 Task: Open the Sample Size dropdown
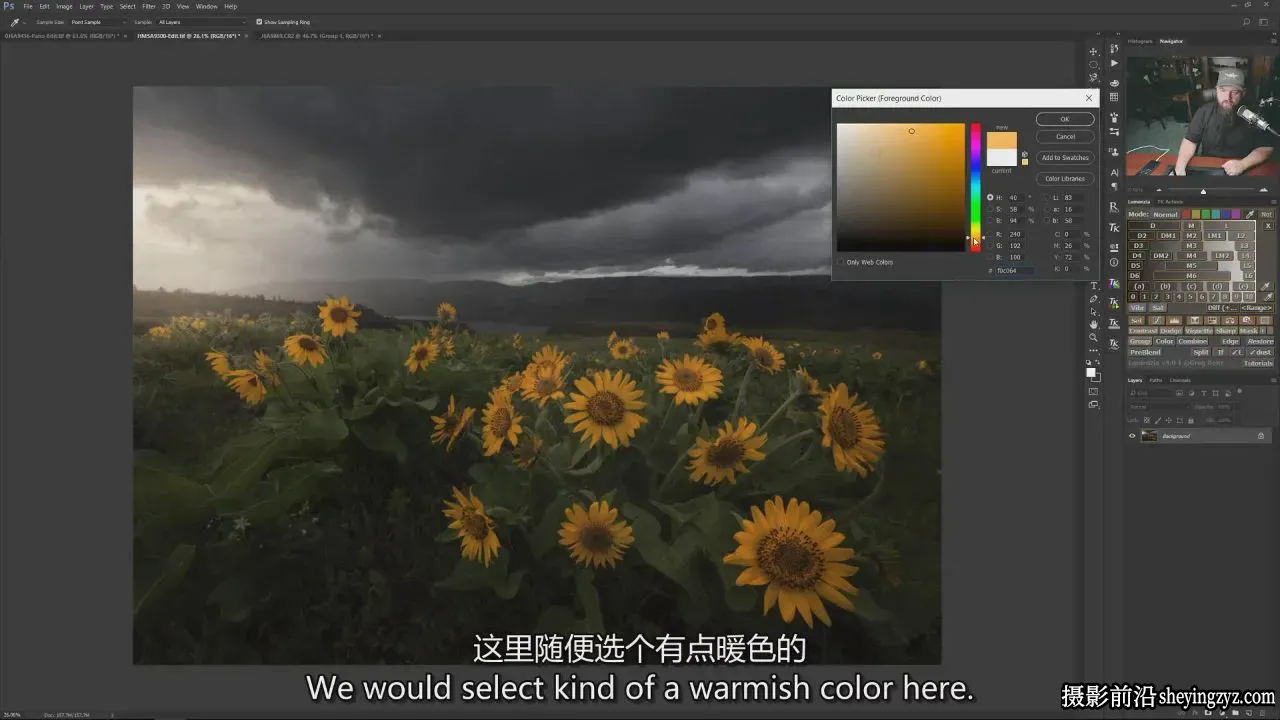click(x=98, y=21)
